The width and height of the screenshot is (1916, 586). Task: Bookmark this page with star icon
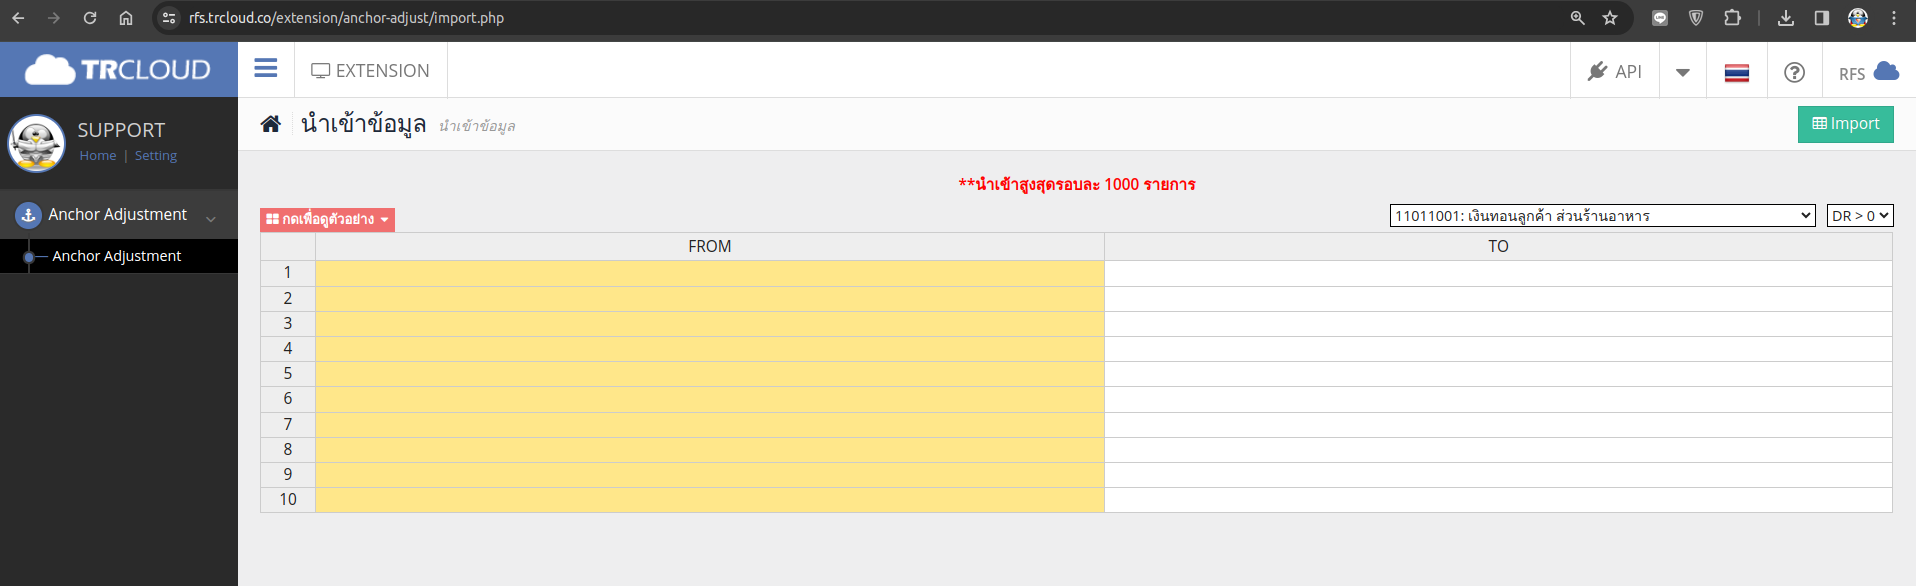click(x=1610, y=18)
